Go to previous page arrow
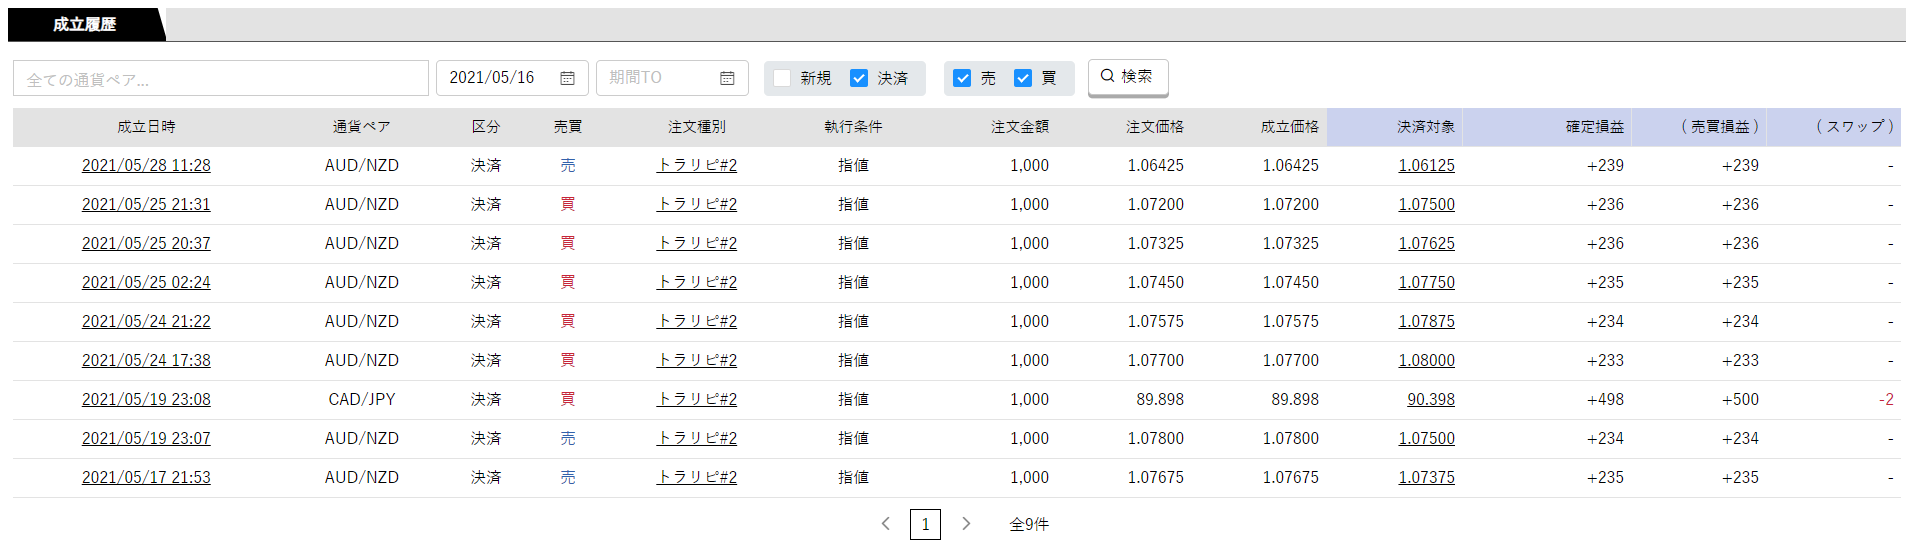The image size is (1917, 551). [885, 524]
